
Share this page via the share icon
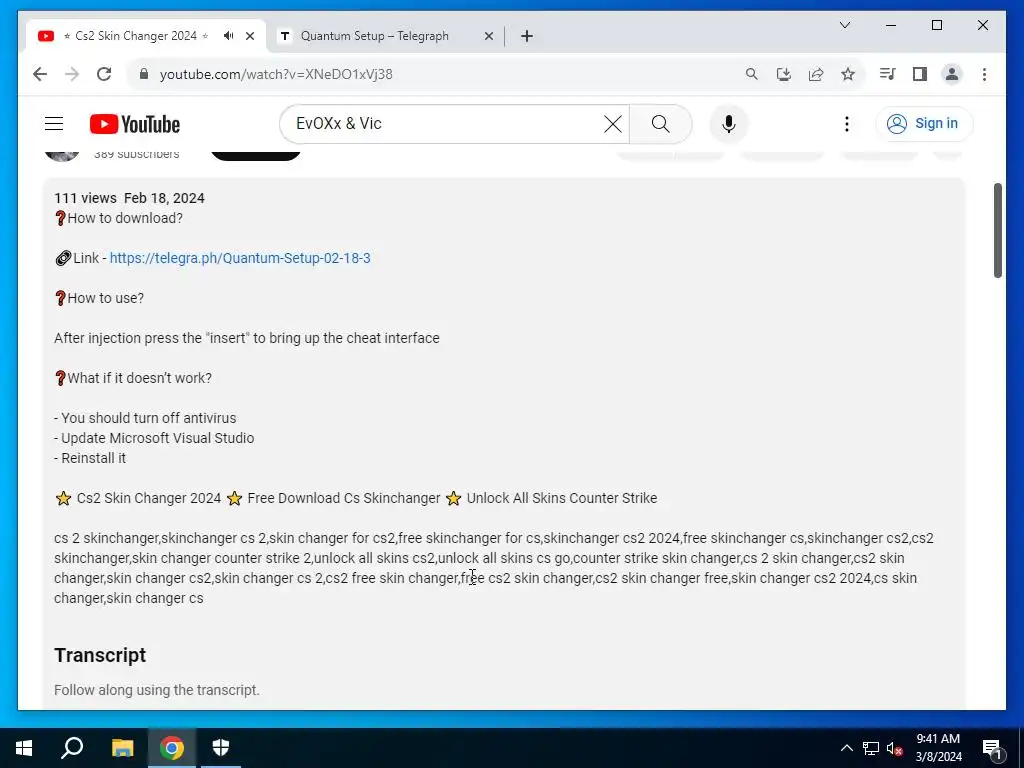tap(816, 74)
